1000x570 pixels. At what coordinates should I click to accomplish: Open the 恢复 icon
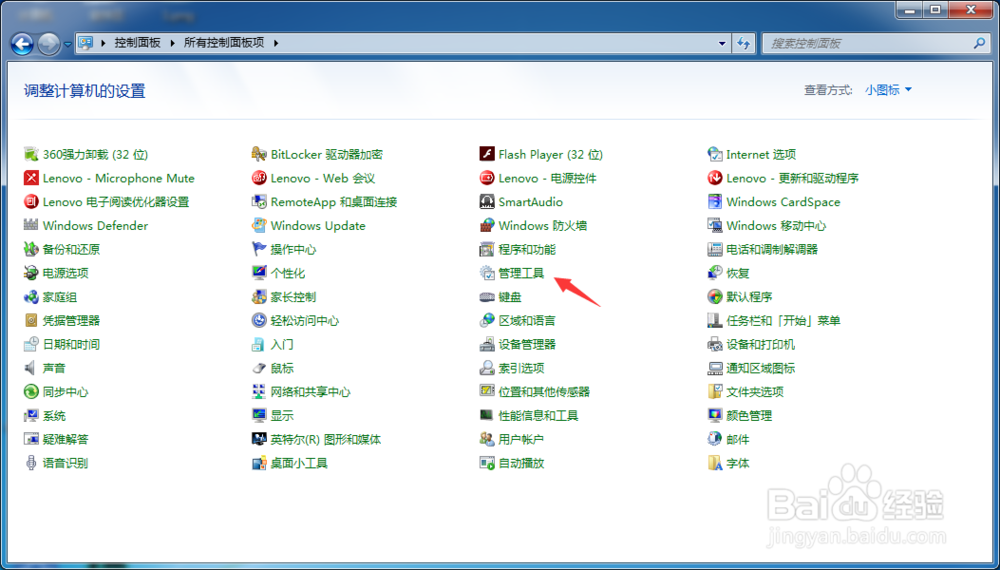click(x=715, y=273)
